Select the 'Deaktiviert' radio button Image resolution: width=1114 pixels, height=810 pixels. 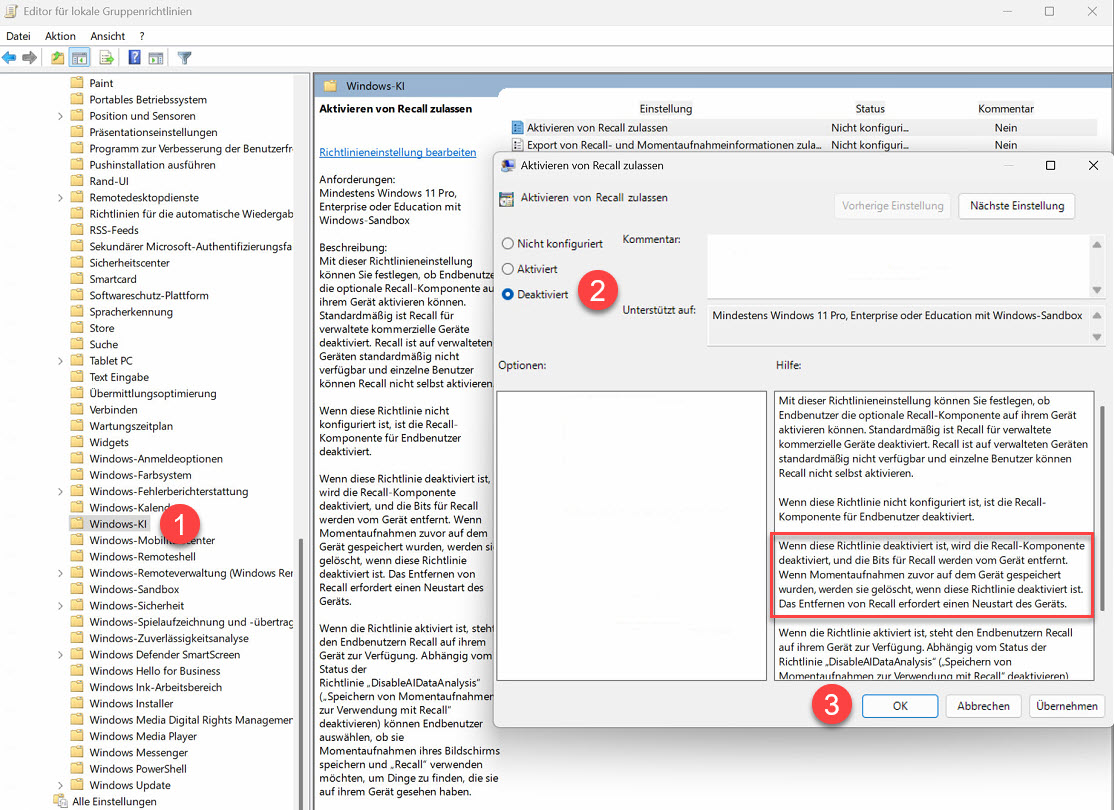tap(507, 294)
